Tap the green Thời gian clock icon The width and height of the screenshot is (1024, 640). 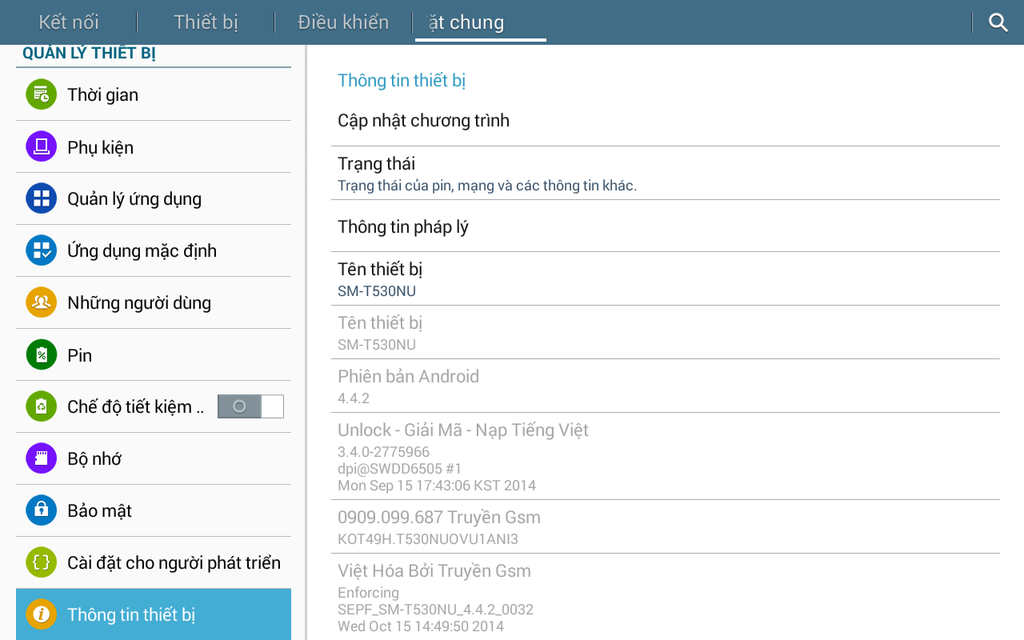coord(41,95)
